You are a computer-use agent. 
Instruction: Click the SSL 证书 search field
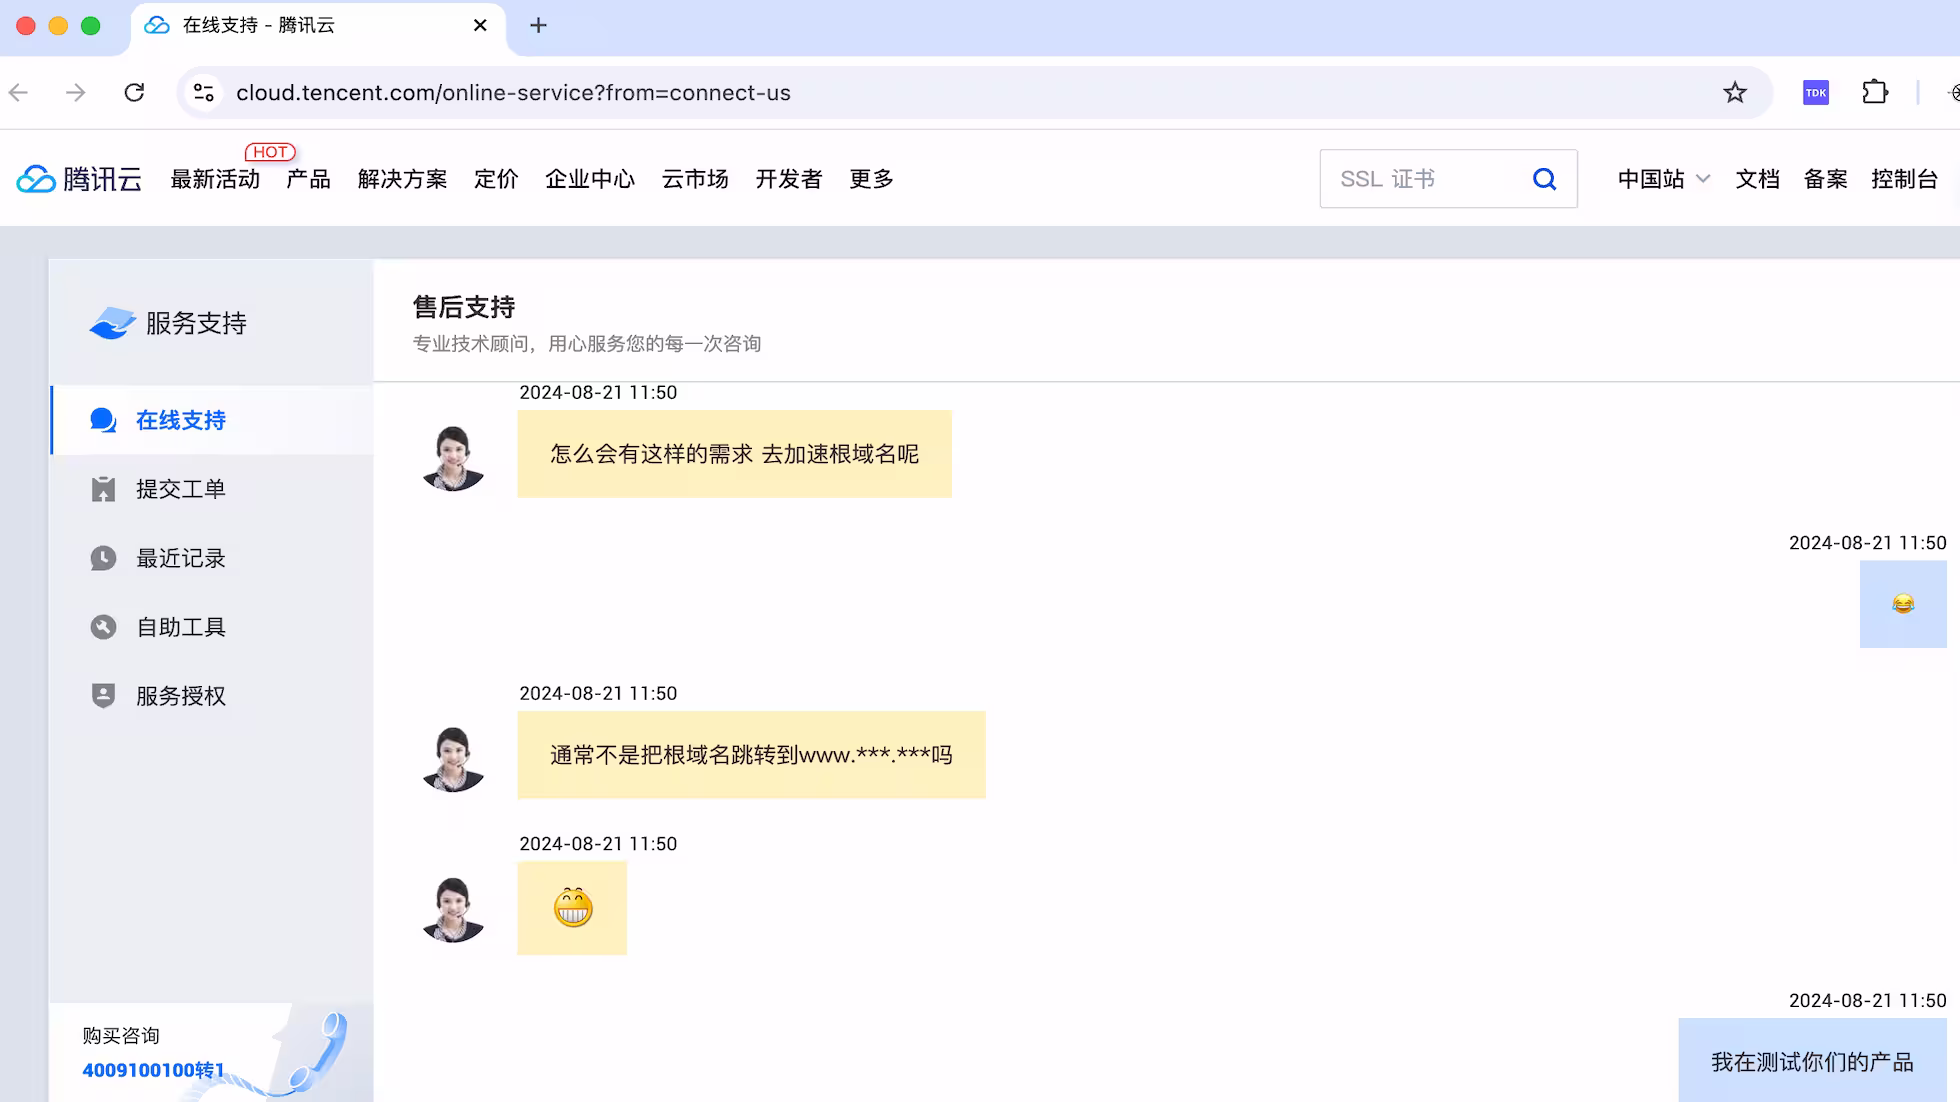(x=1420, y=179)
